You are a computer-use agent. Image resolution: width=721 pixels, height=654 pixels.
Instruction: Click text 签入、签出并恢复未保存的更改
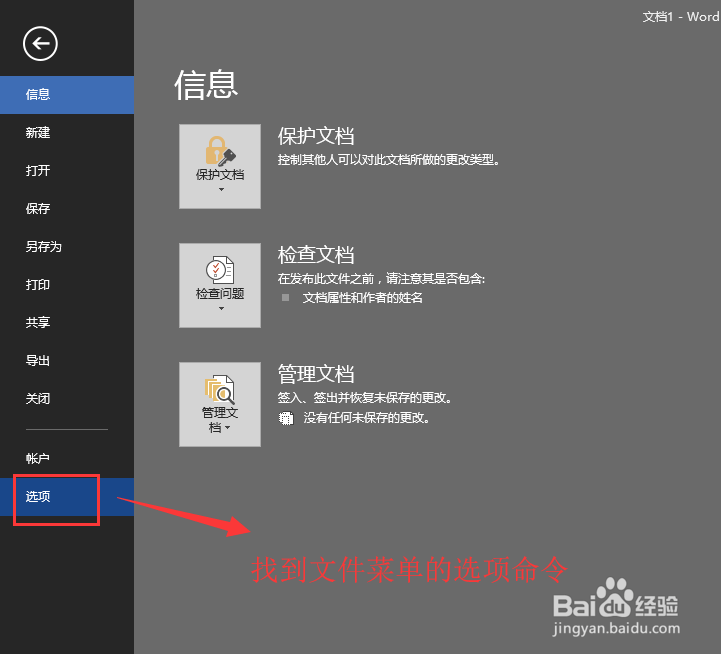click(365, 398)
